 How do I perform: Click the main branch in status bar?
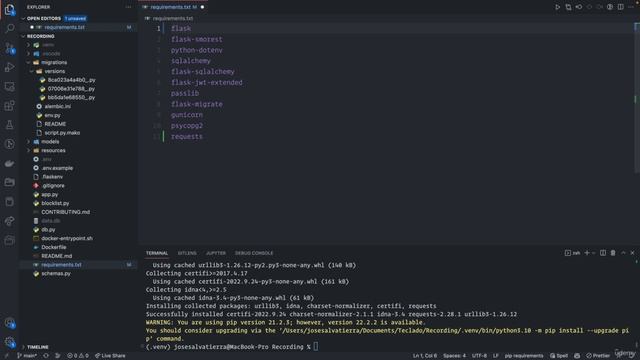27,356
